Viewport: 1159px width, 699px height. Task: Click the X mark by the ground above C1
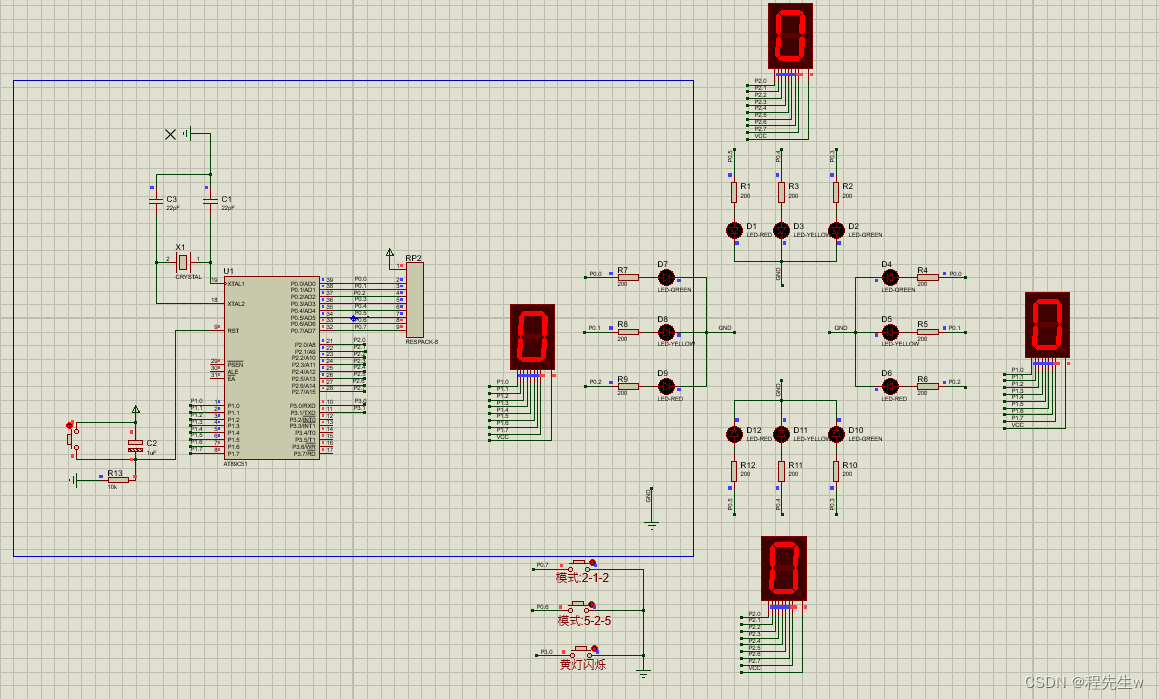click(x=170, y=134)
